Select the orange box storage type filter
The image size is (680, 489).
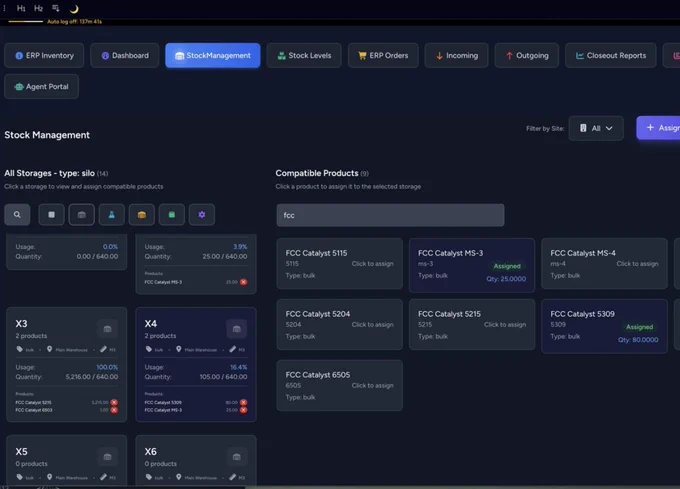pos(142,215)
